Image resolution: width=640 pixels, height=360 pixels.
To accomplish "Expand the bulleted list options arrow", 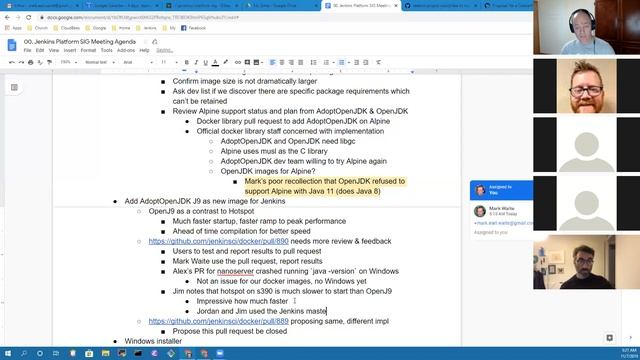I will [x=349, y=62].
